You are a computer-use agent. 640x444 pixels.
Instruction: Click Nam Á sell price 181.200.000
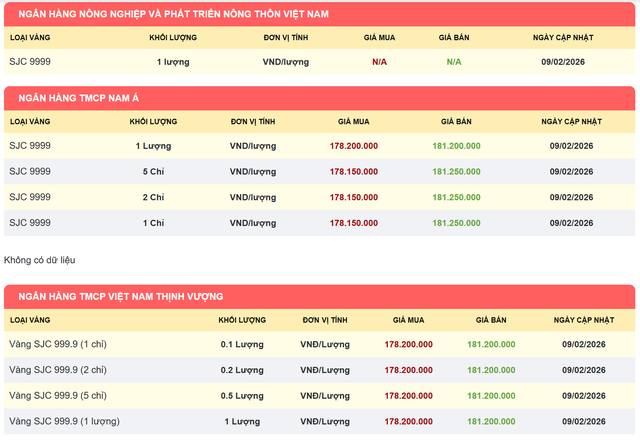[456, 146]
